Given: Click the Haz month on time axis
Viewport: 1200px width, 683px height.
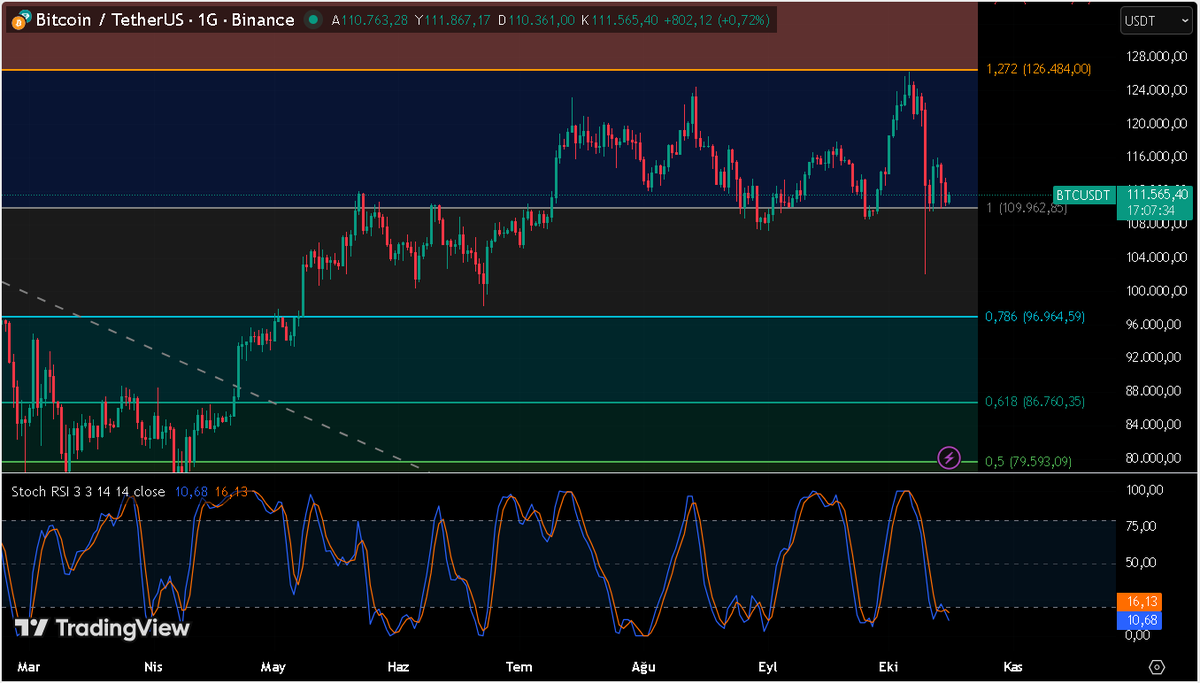Looking at the screenshot, I should tap(398, 667).
